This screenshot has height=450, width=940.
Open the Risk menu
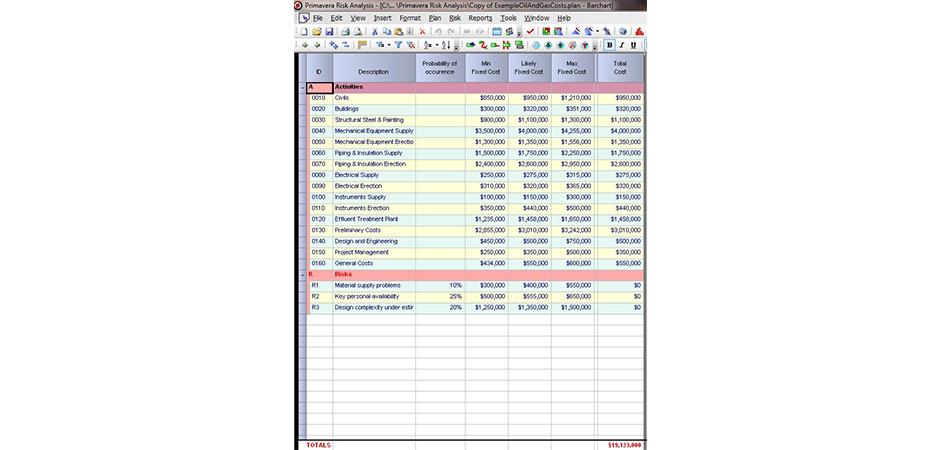pyautogui.click(x=455, y=18)
